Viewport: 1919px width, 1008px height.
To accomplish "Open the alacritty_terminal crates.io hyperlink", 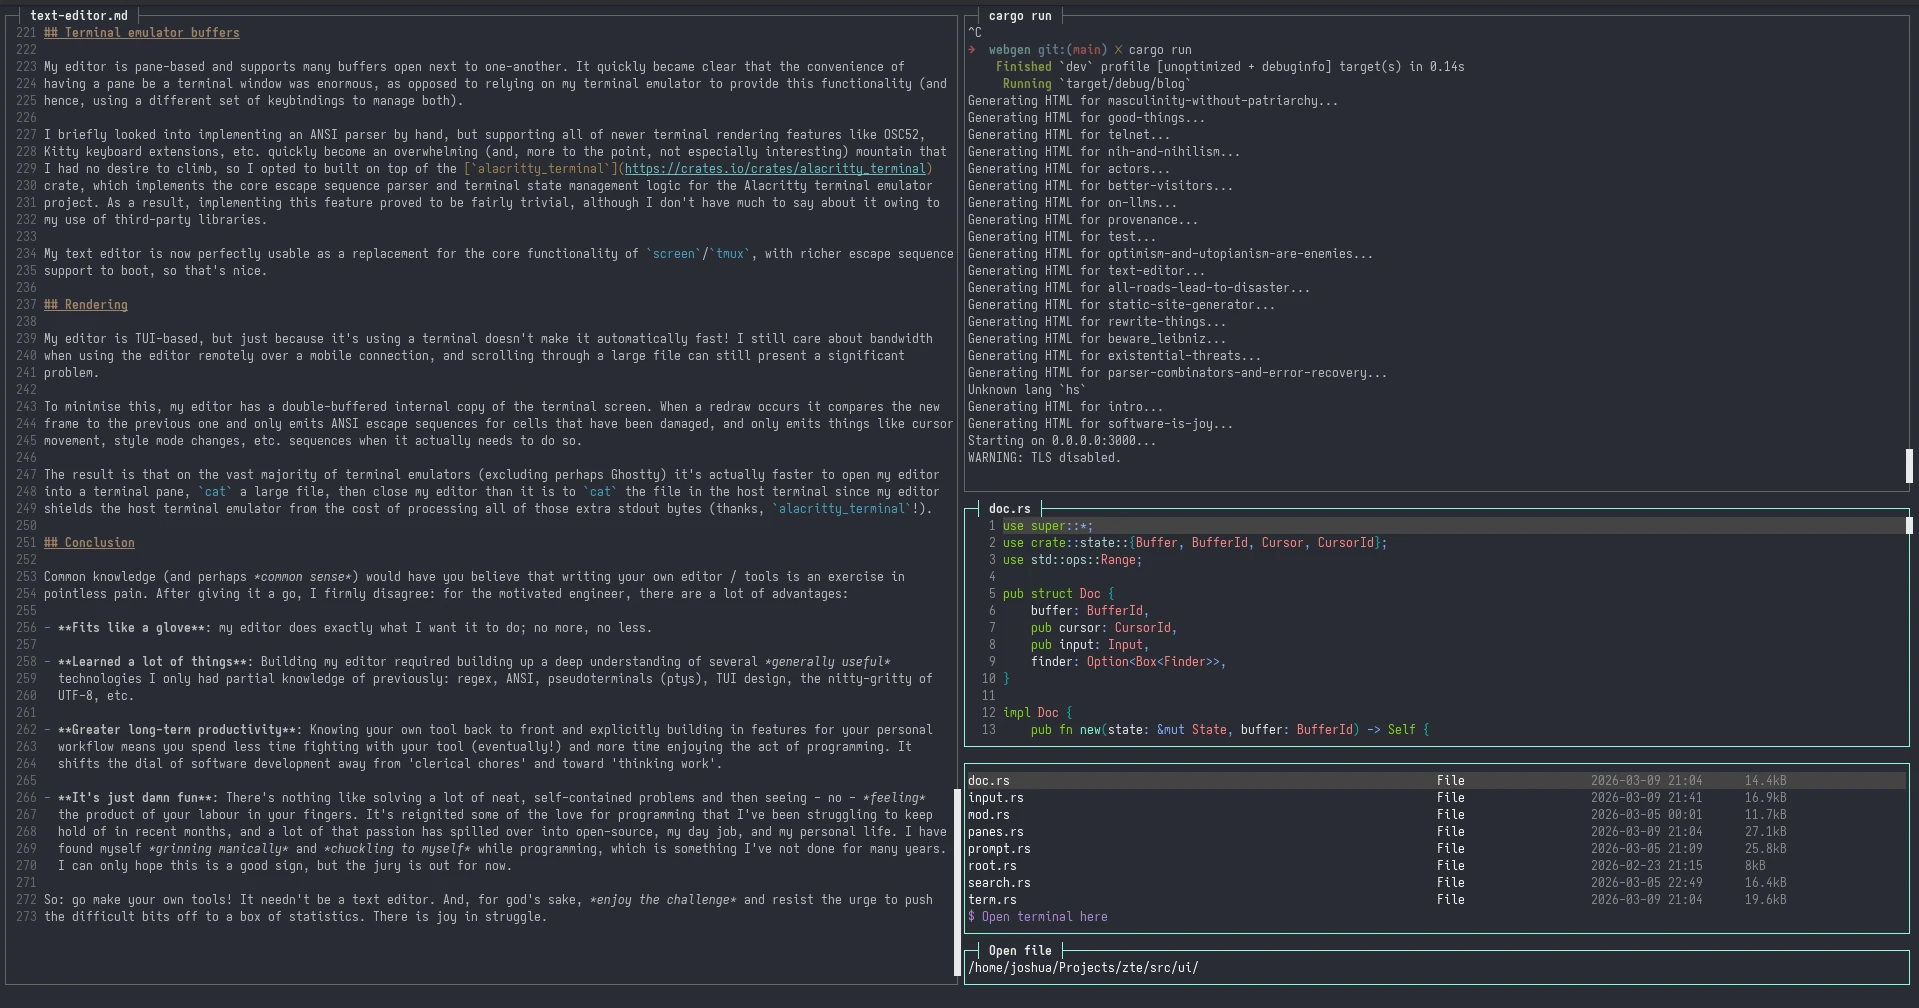I will (x=777, y=168).
